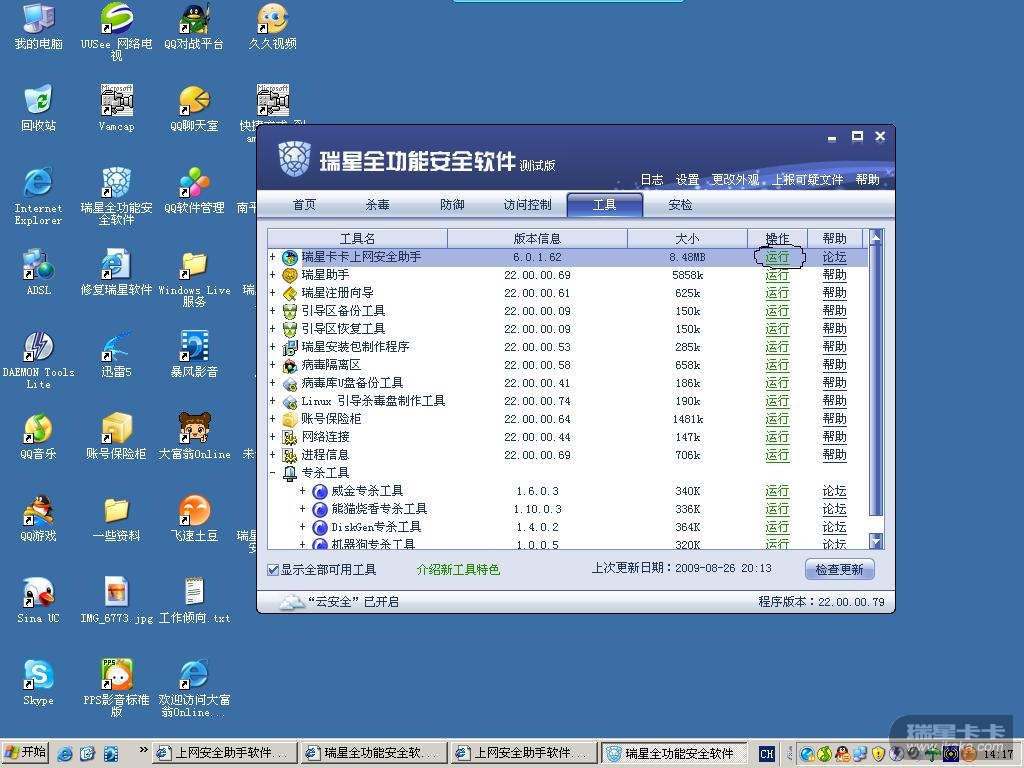
Task: Launch 修复瑞星软件 desktop shortcut
Action: pyautogui.click(x=116, y=272)
